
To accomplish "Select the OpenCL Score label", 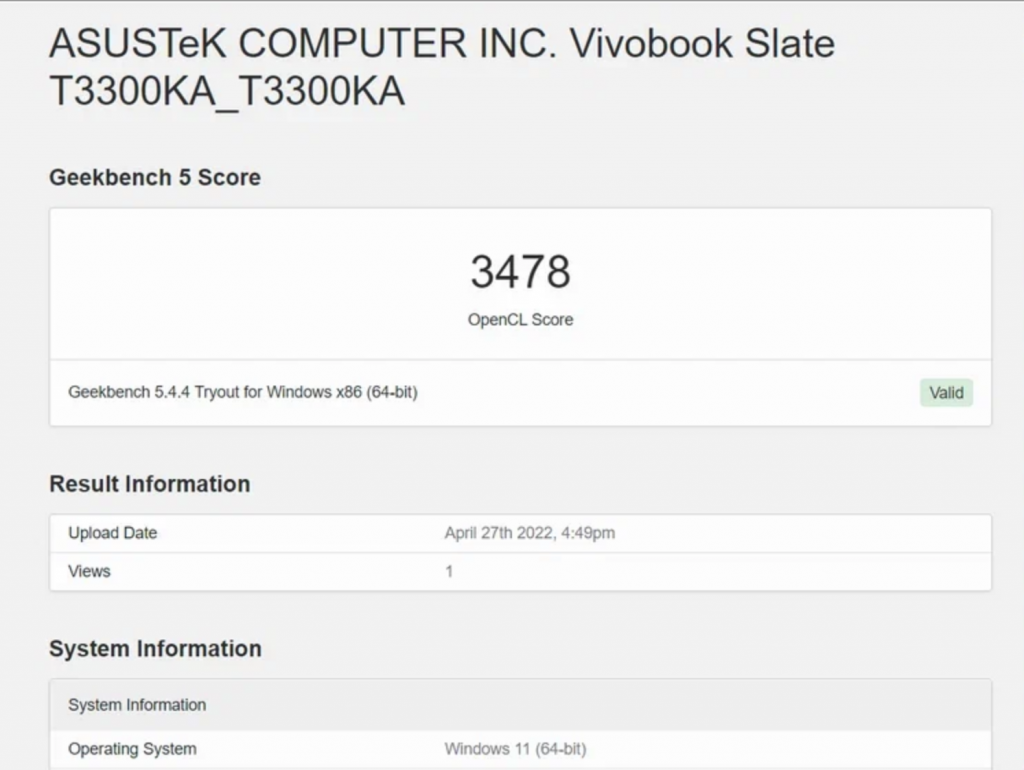I will tap(520, 320).
